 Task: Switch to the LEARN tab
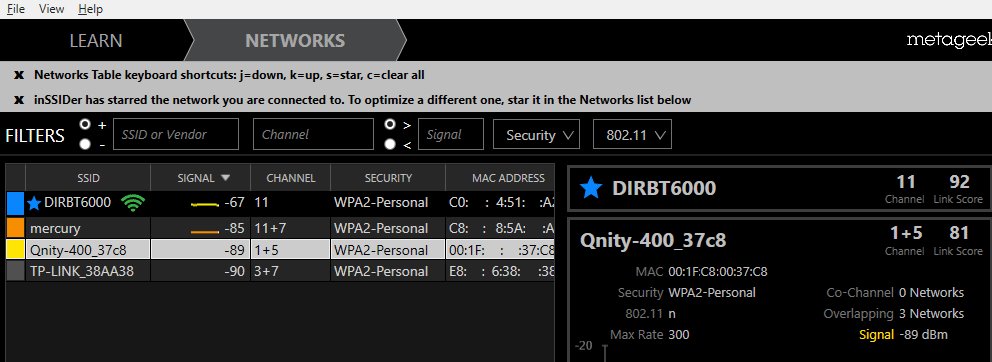(96, 41)
